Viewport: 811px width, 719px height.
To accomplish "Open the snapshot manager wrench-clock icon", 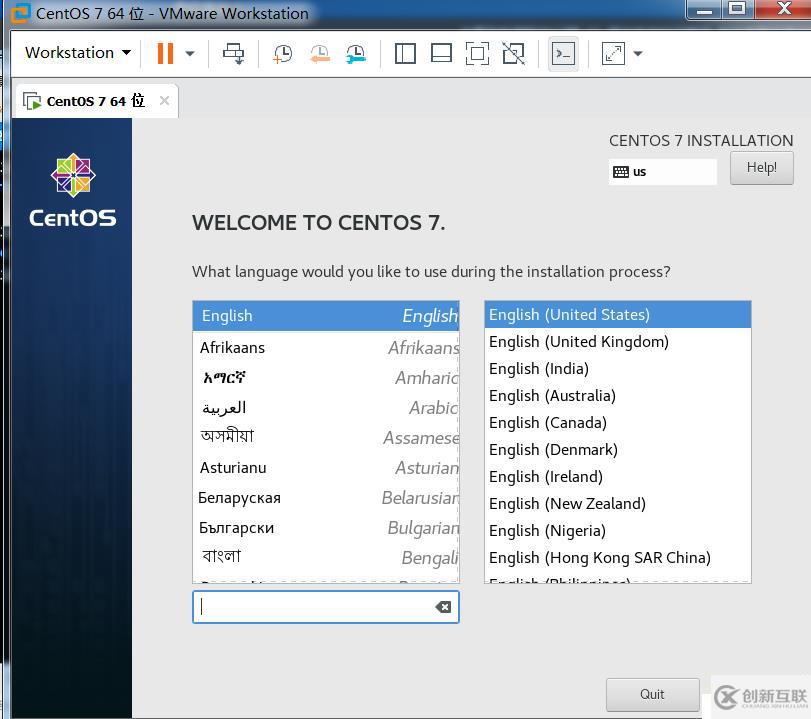I will coord(356,53).
